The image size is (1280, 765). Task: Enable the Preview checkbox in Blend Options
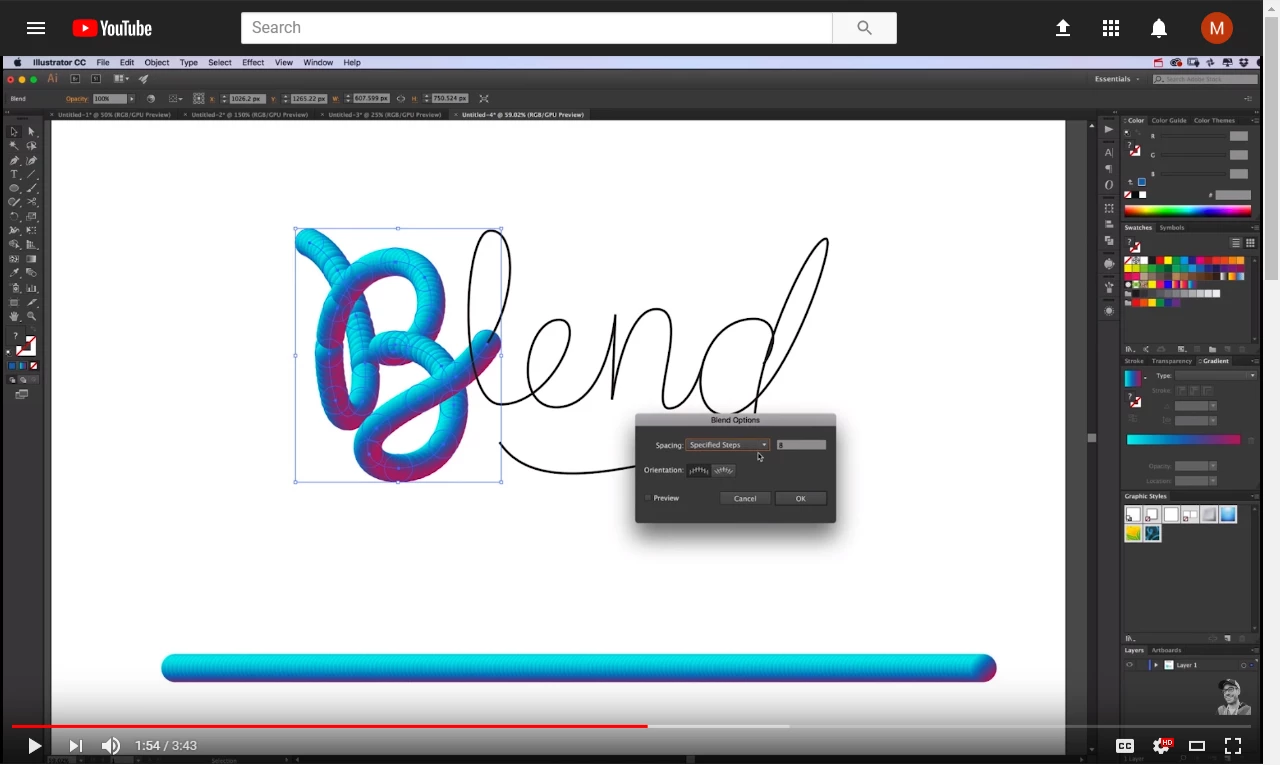coord(648,498)
